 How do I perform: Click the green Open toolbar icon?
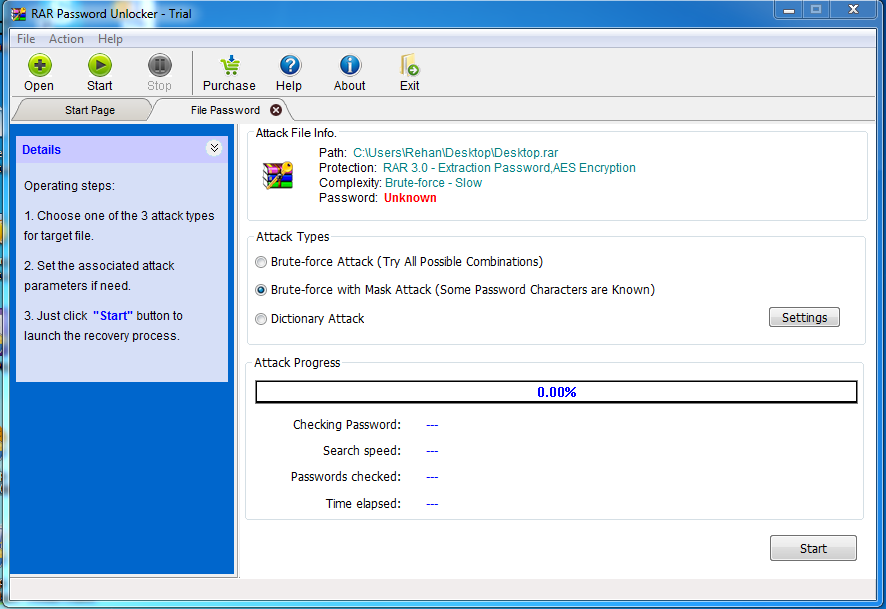click(x=40, y=66)
